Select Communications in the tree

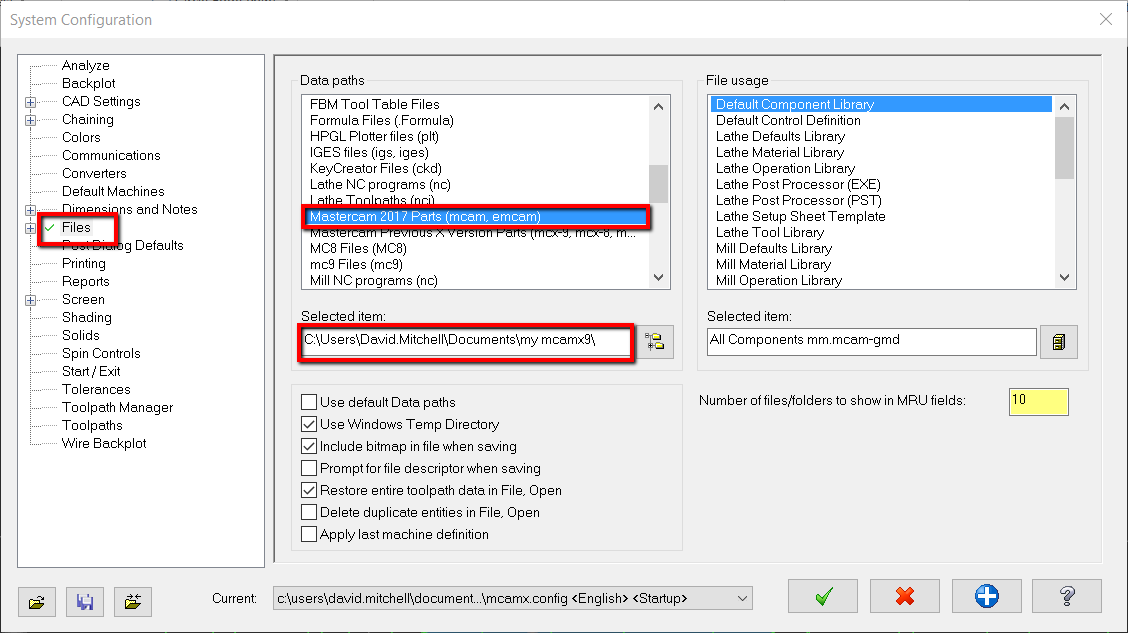pos(111,155)
